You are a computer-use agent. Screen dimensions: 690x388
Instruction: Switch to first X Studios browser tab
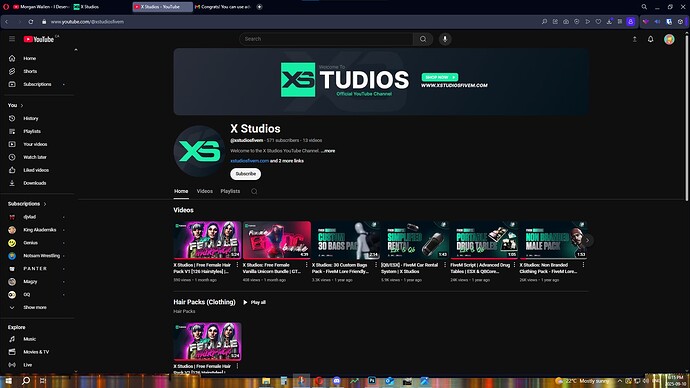pyautogui.click(x=101, y=7)
